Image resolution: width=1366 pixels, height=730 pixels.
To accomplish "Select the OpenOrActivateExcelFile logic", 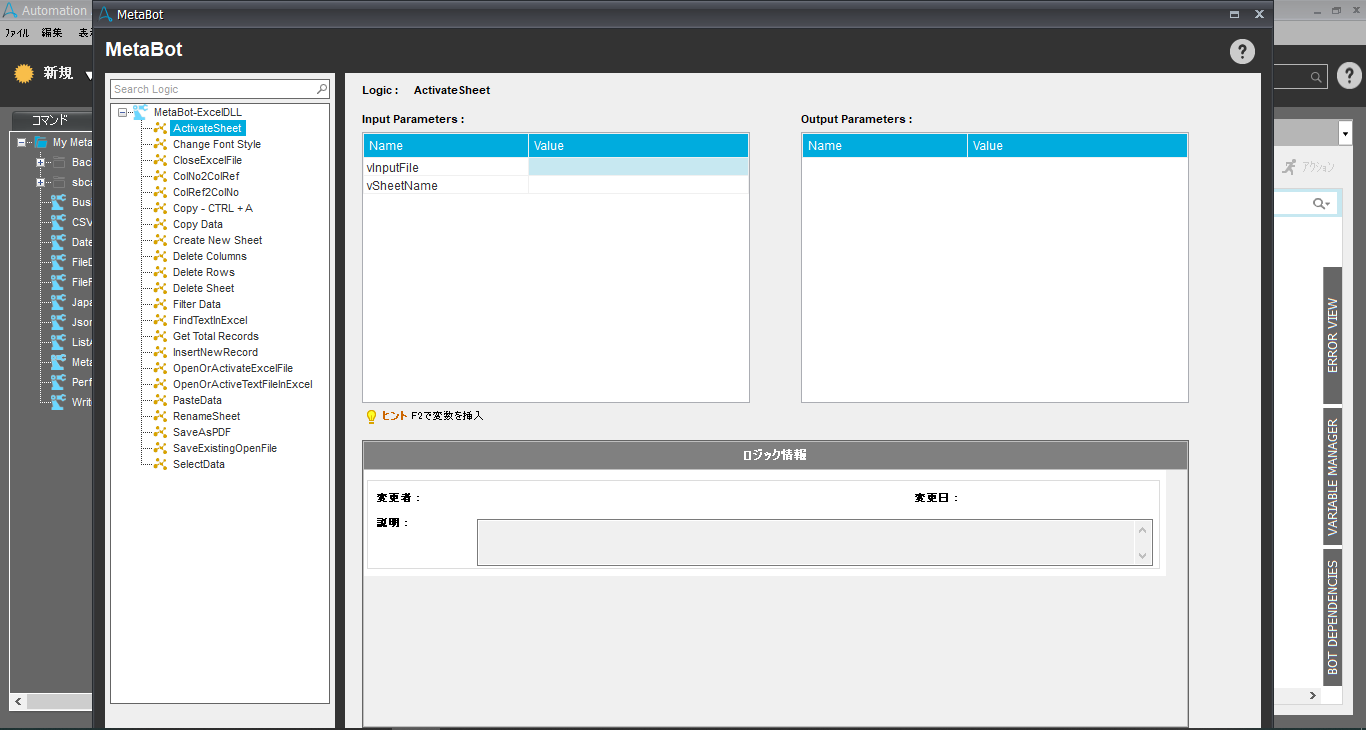I will point(233,368).
